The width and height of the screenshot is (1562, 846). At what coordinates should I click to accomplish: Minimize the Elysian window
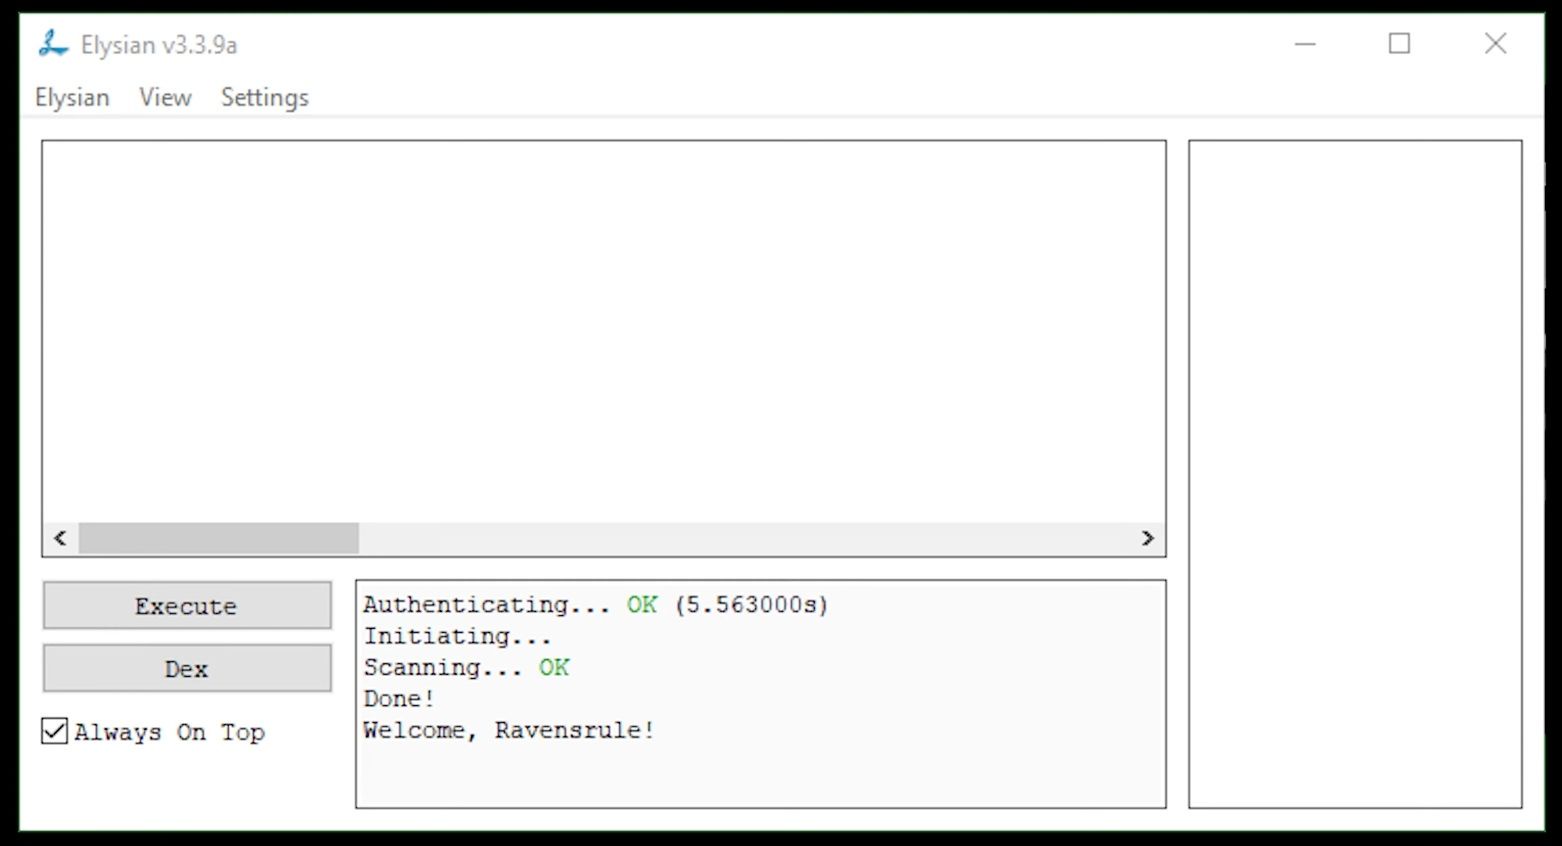tap(1305, 44)
